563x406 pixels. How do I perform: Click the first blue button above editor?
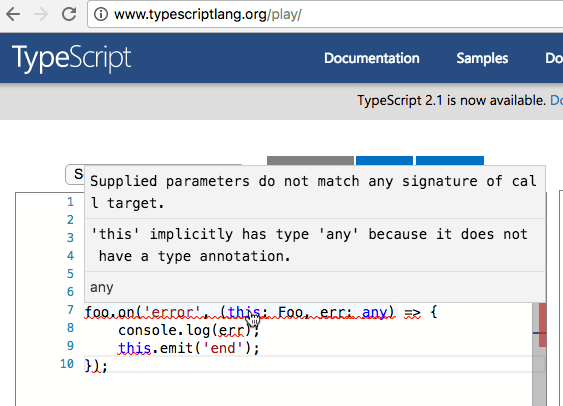384,160
